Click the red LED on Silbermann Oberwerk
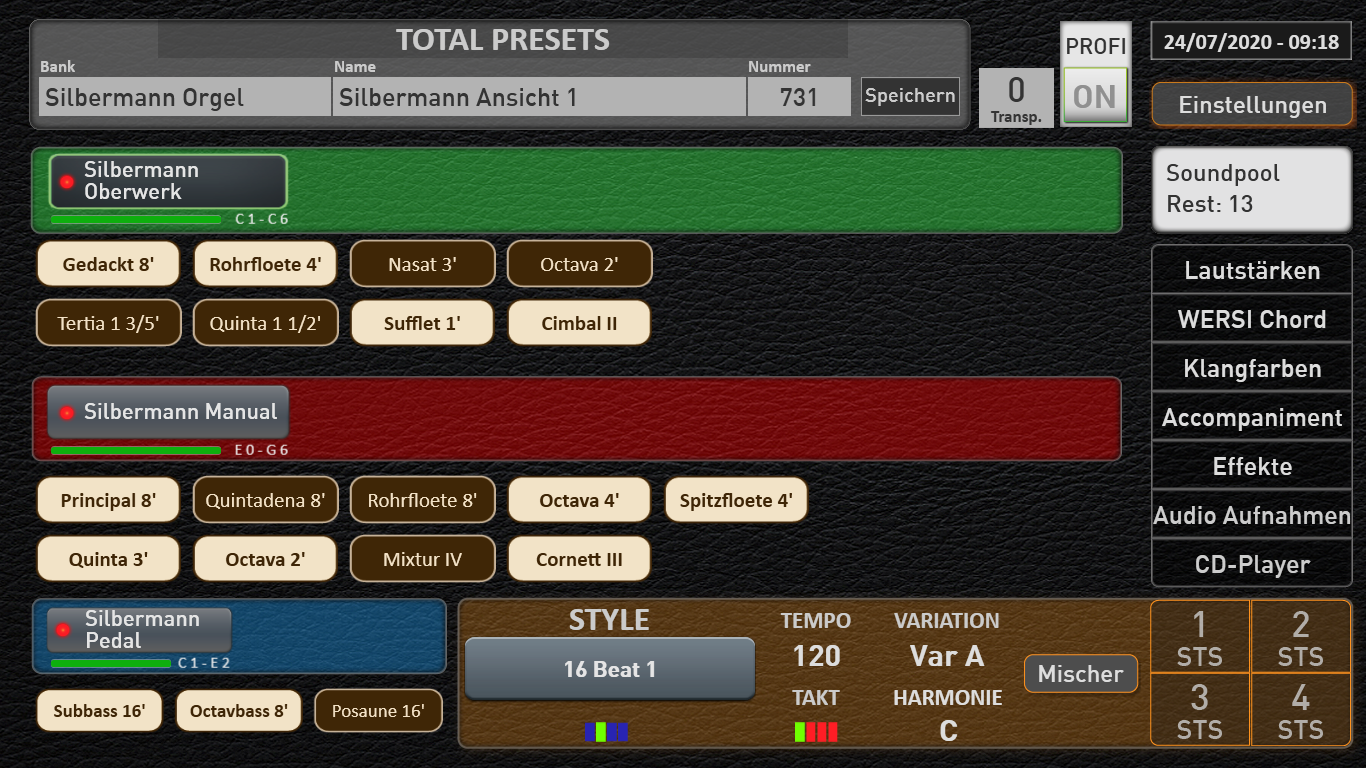The width and height of the screenshot is (1366, 768). 67,182
